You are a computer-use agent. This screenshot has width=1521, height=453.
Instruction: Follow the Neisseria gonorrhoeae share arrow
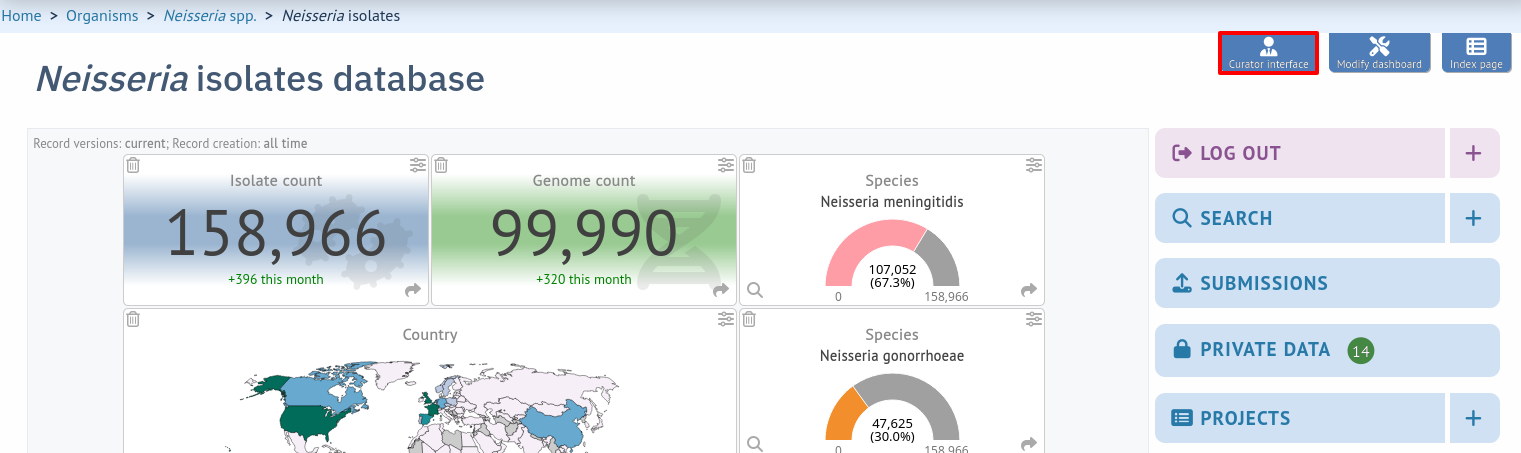coord(1029,444)
